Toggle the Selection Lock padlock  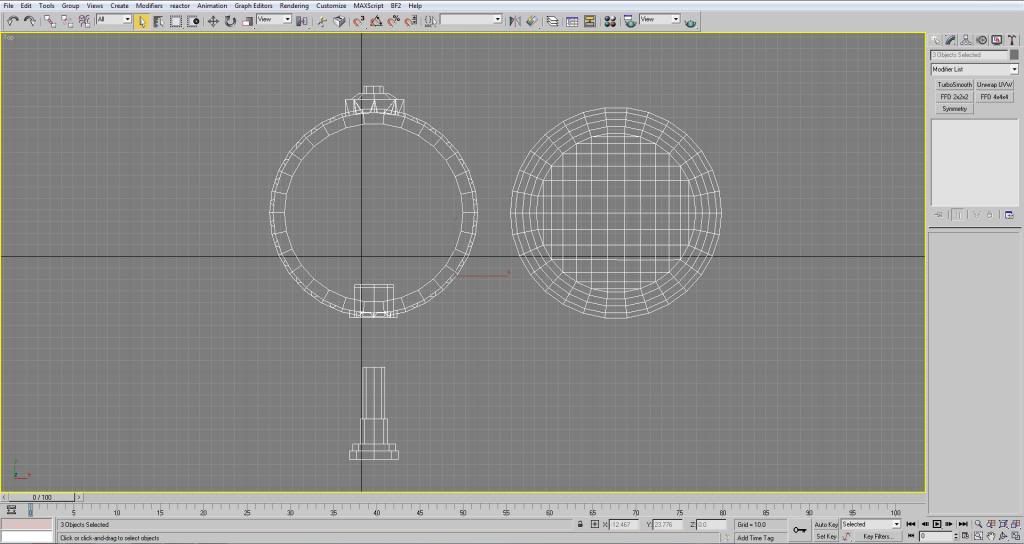point(581,524)
